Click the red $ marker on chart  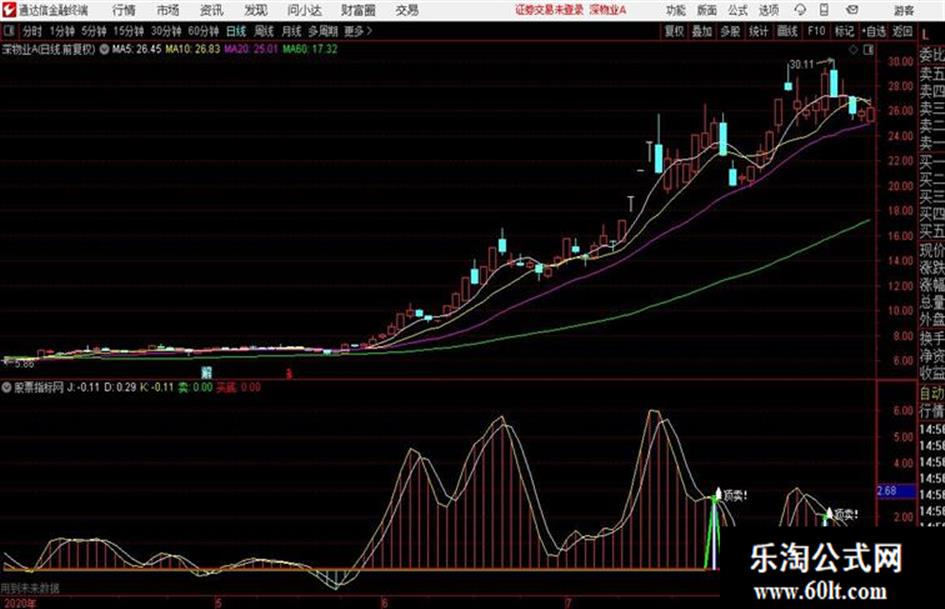(289, 374)
